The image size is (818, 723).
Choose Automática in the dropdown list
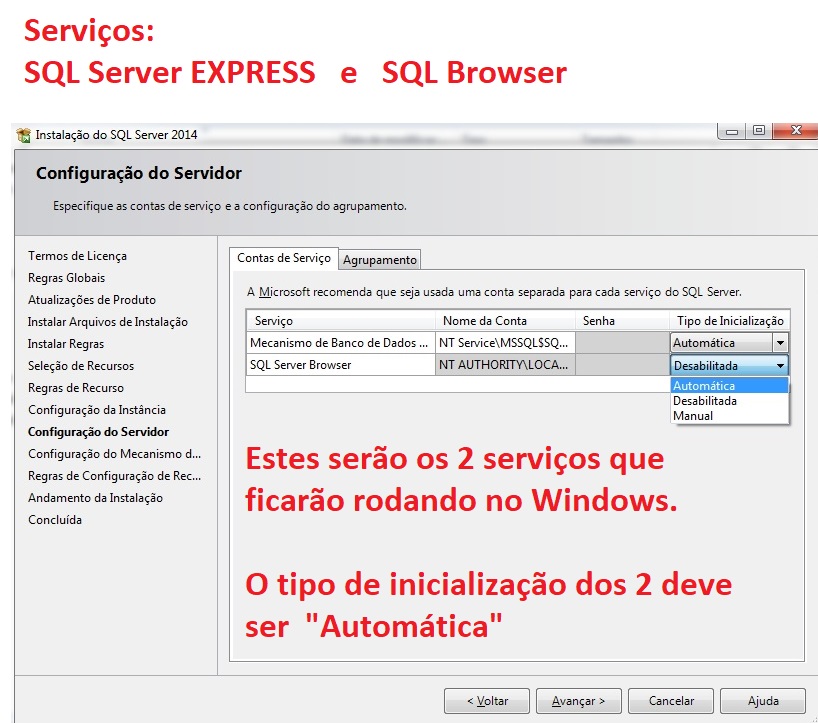729,385
